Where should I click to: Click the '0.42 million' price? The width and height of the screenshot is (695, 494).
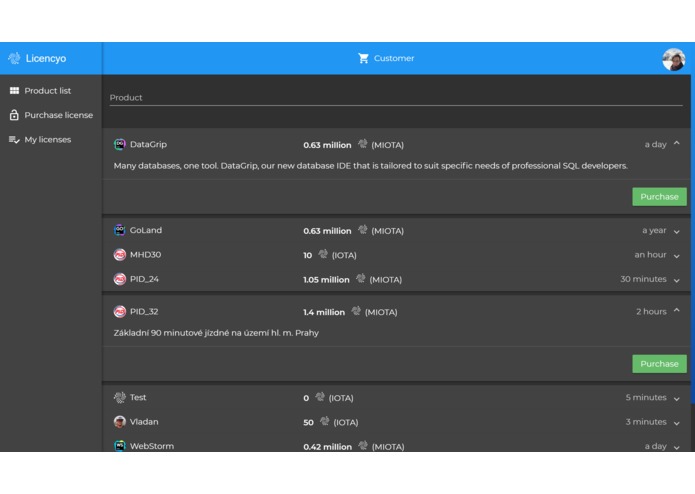click(328, 447)
